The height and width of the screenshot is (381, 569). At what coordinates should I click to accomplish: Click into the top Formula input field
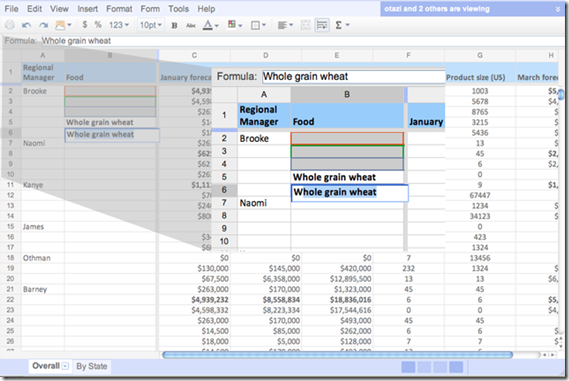(303, 41)
